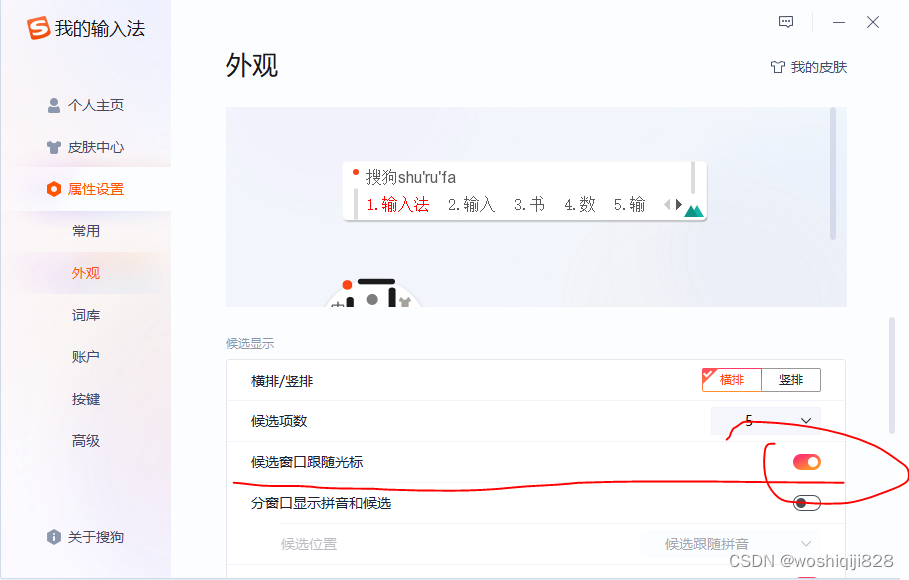Click the shirt icon beside 皮肤中心
Image resolution: width=909 pixels, height=580 pixels.
click(53, 147)
